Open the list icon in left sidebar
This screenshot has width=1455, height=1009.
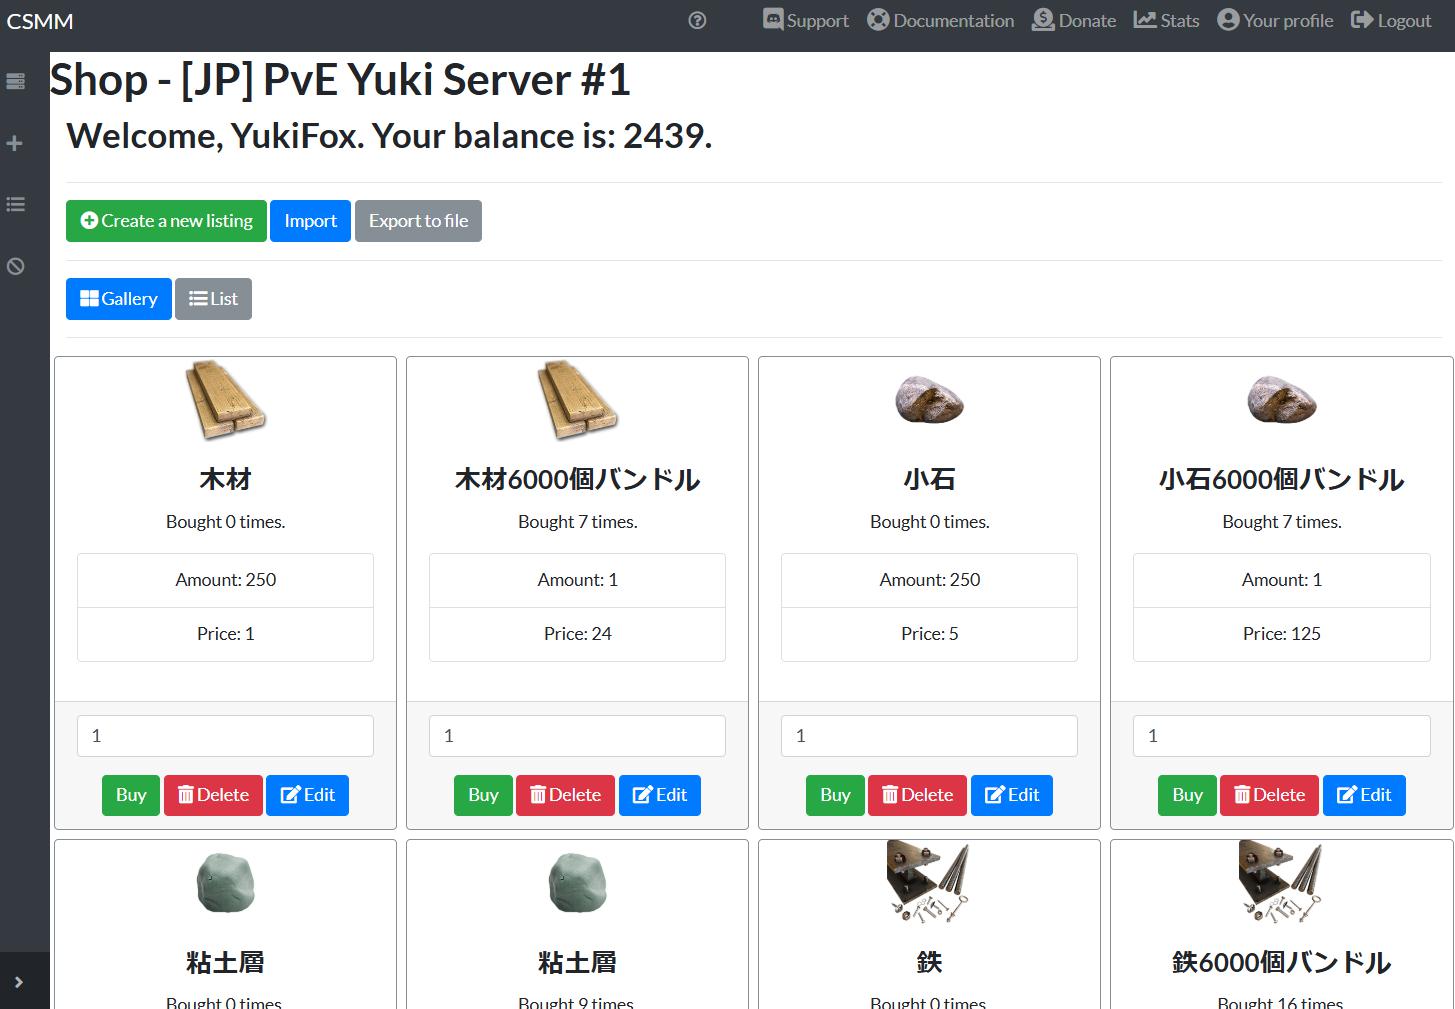pos(16,205)
